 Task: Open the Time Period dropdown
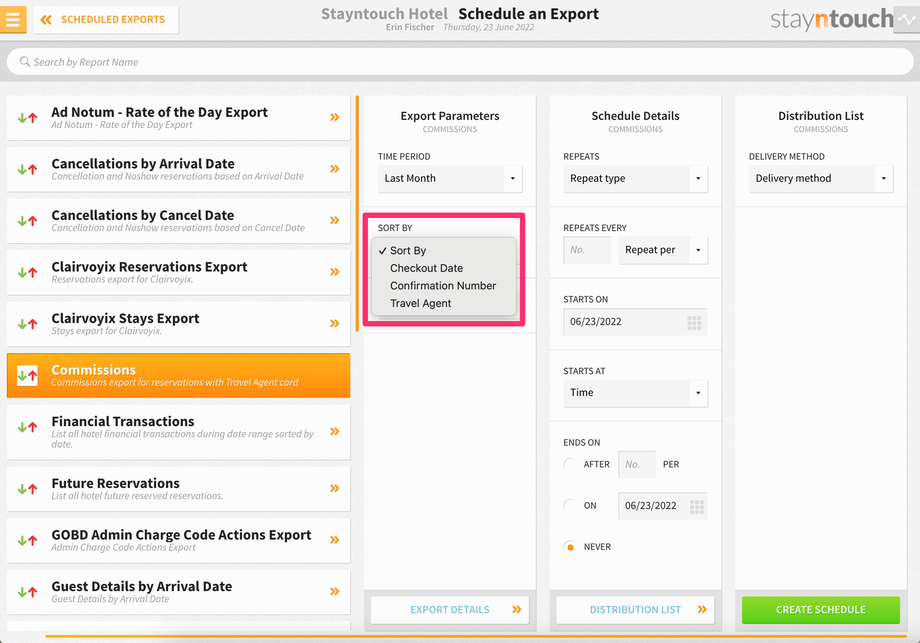(450, 178)
